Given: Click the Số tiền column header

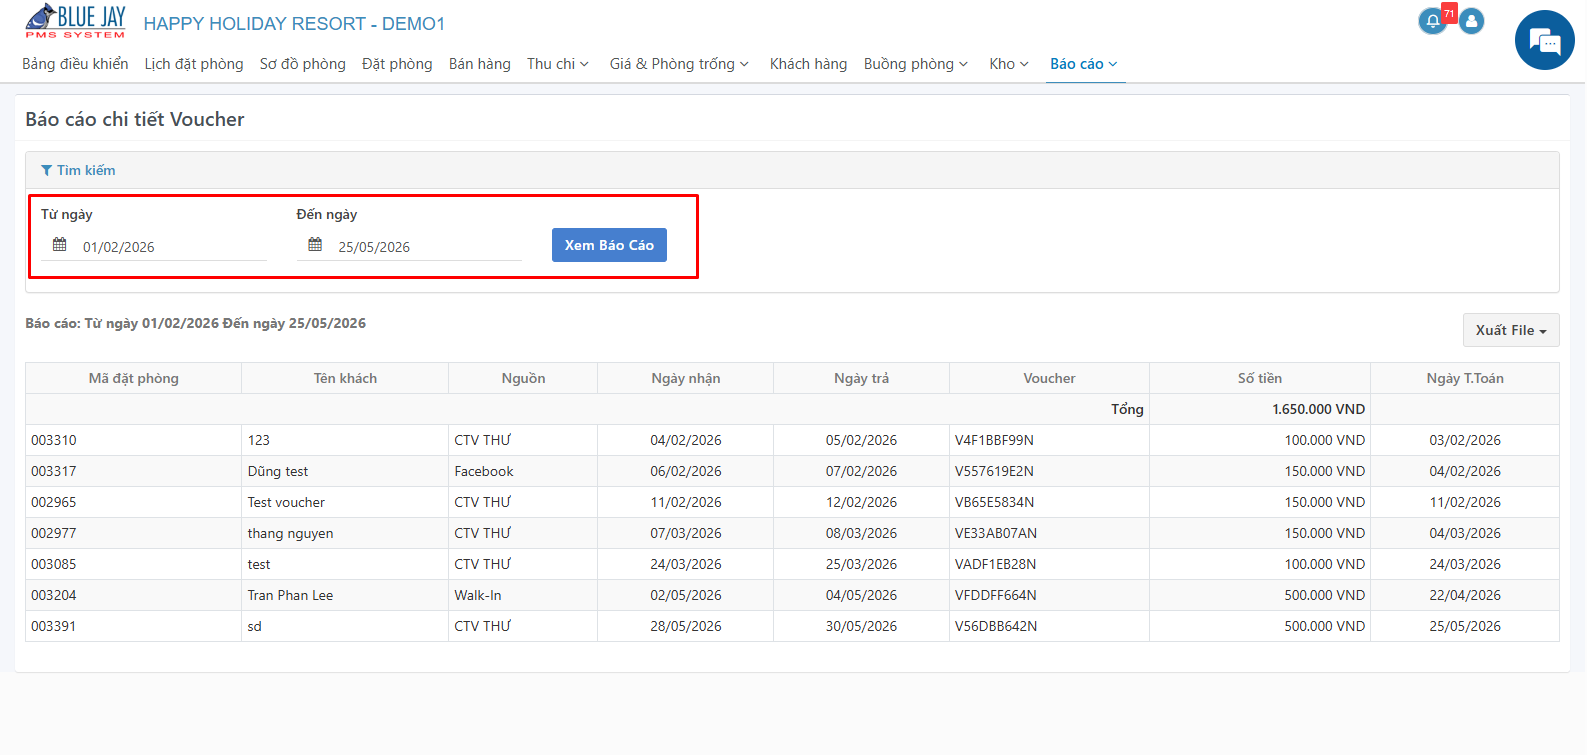Looking at the screenshot, I should coord(1260,378).
